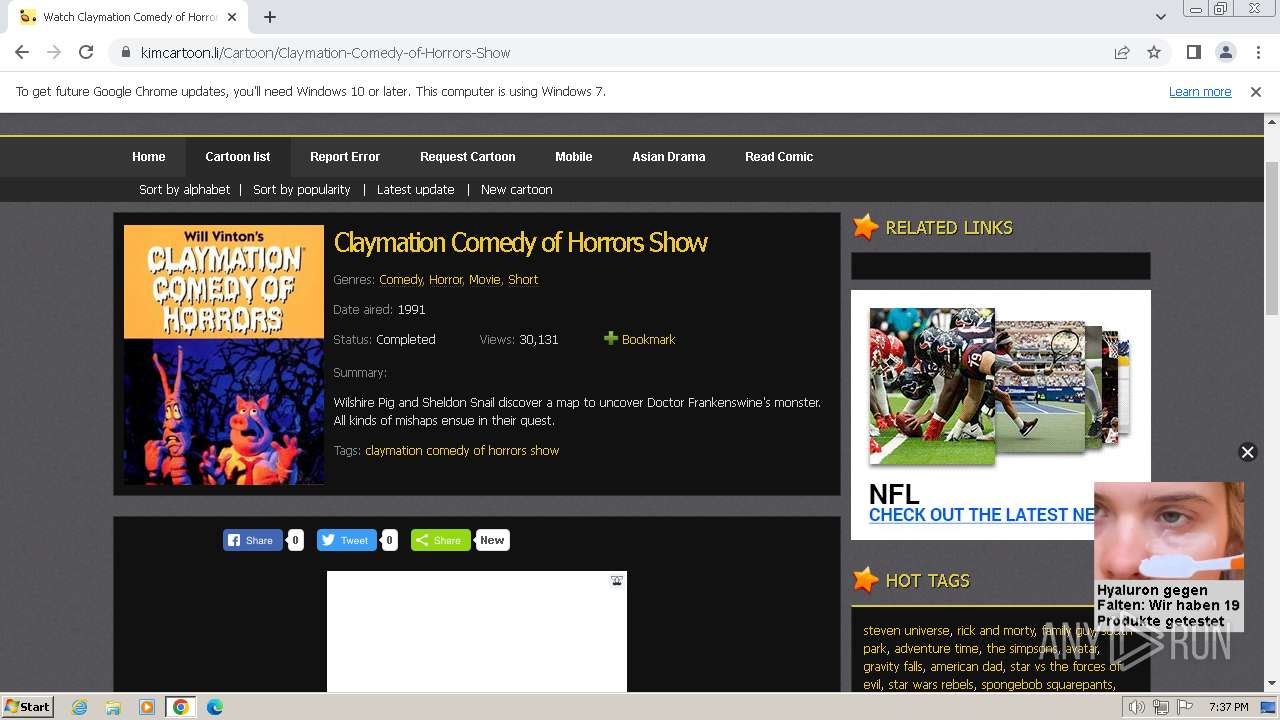Open Cartoon list menu

[238, 157]
